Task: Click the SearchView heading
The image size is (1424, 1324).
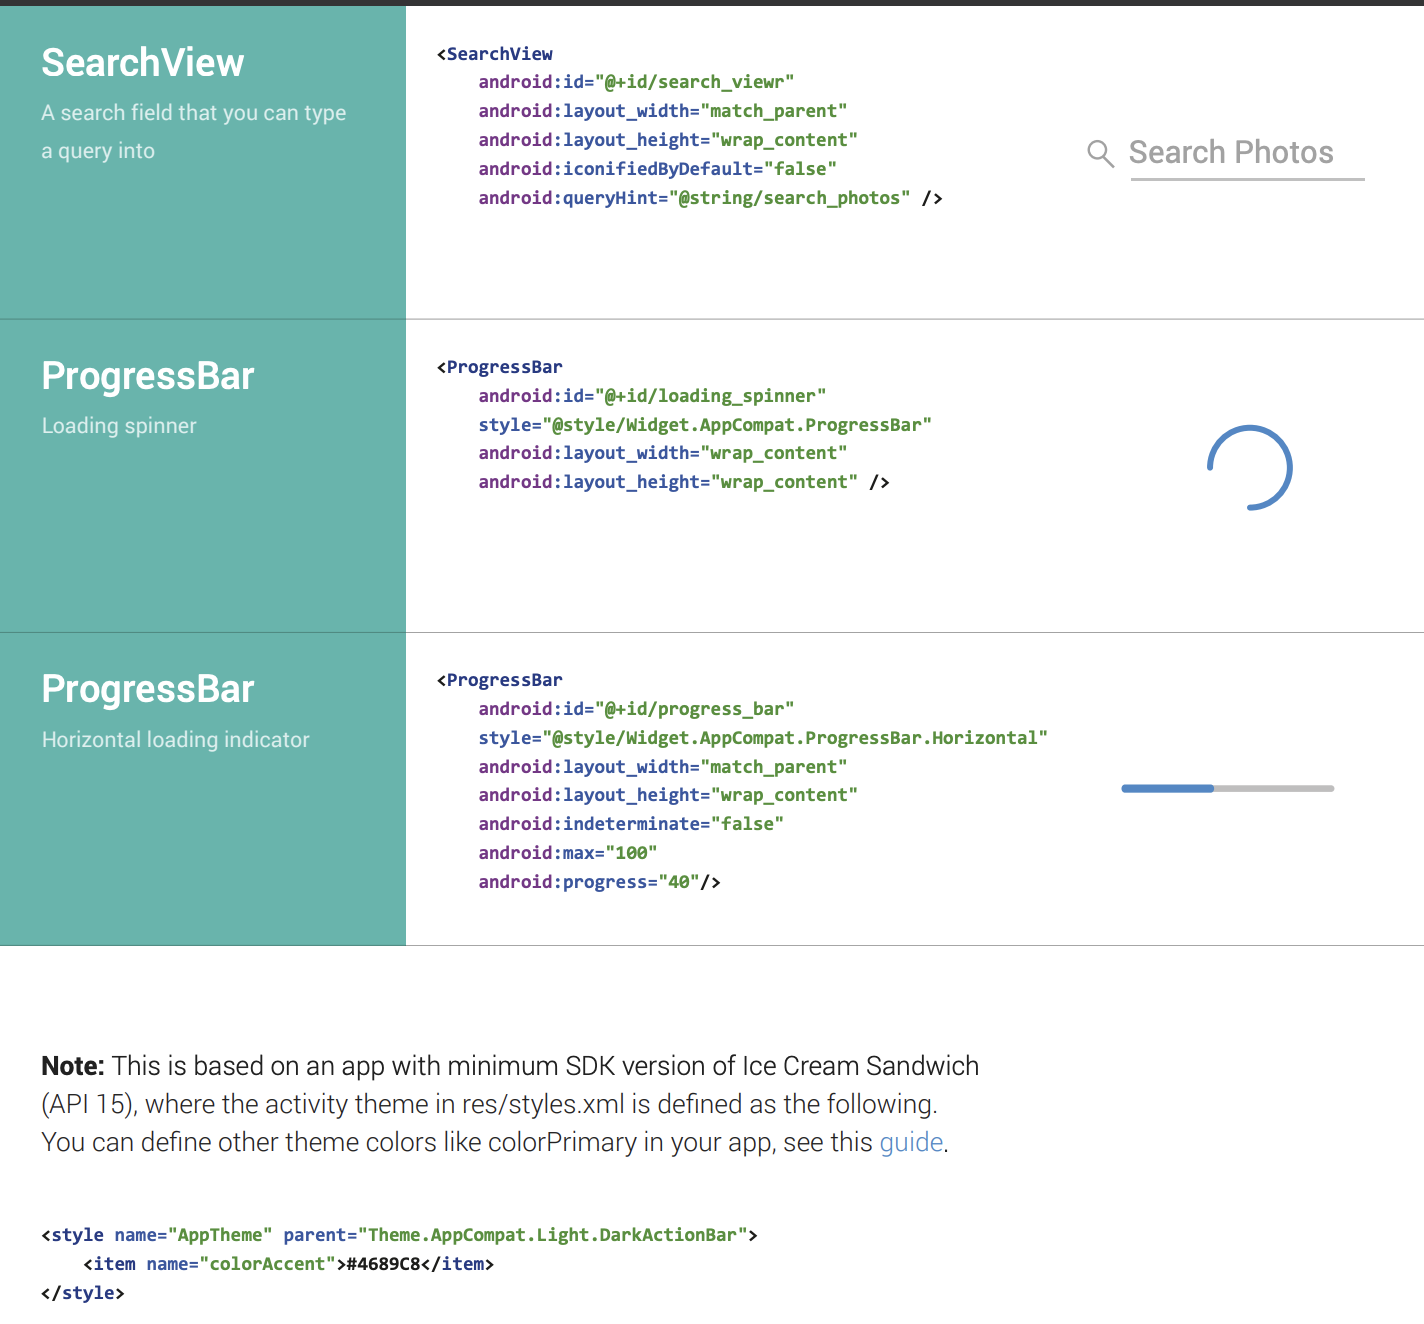Action: (142, 63)
